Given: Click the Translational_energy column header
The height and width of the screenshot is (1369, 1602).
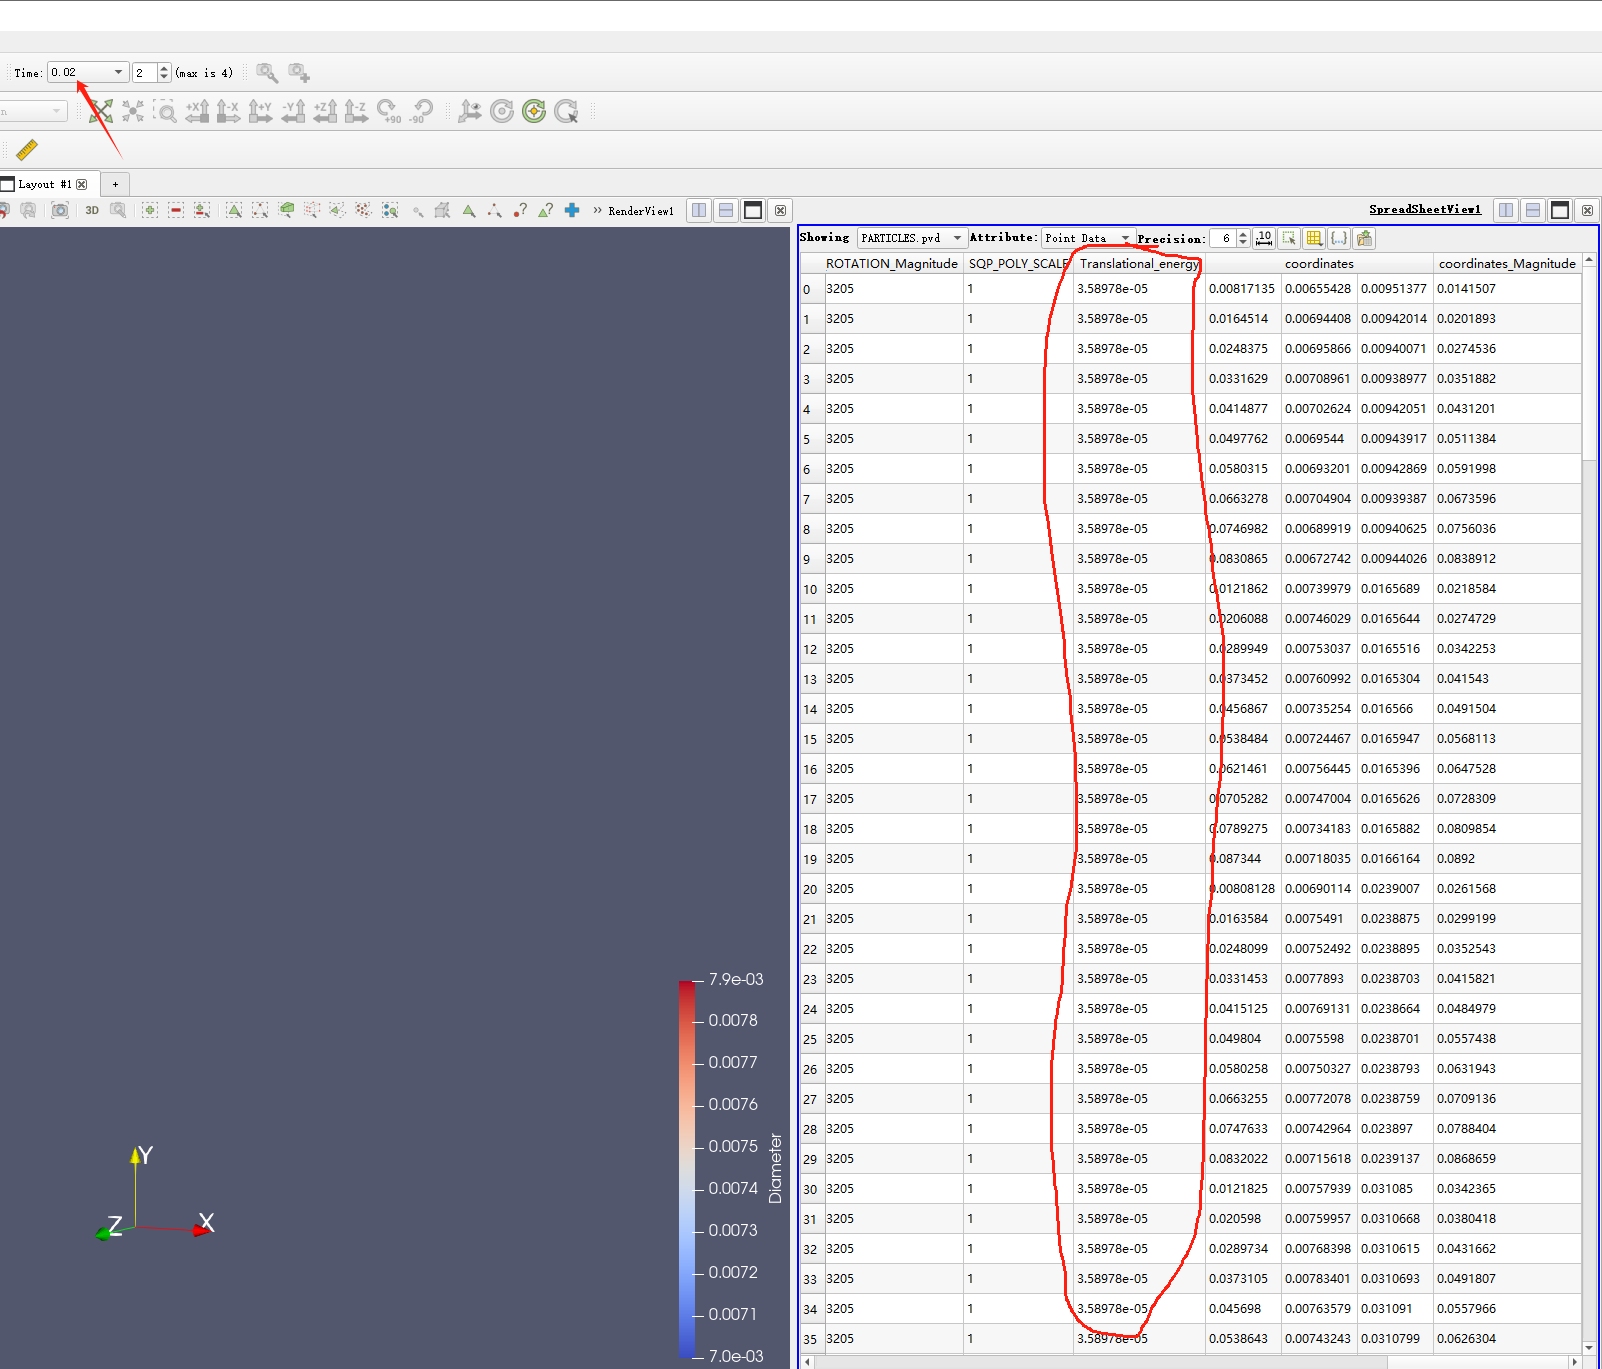Looking at the screenshot, I should point(1138,264).
